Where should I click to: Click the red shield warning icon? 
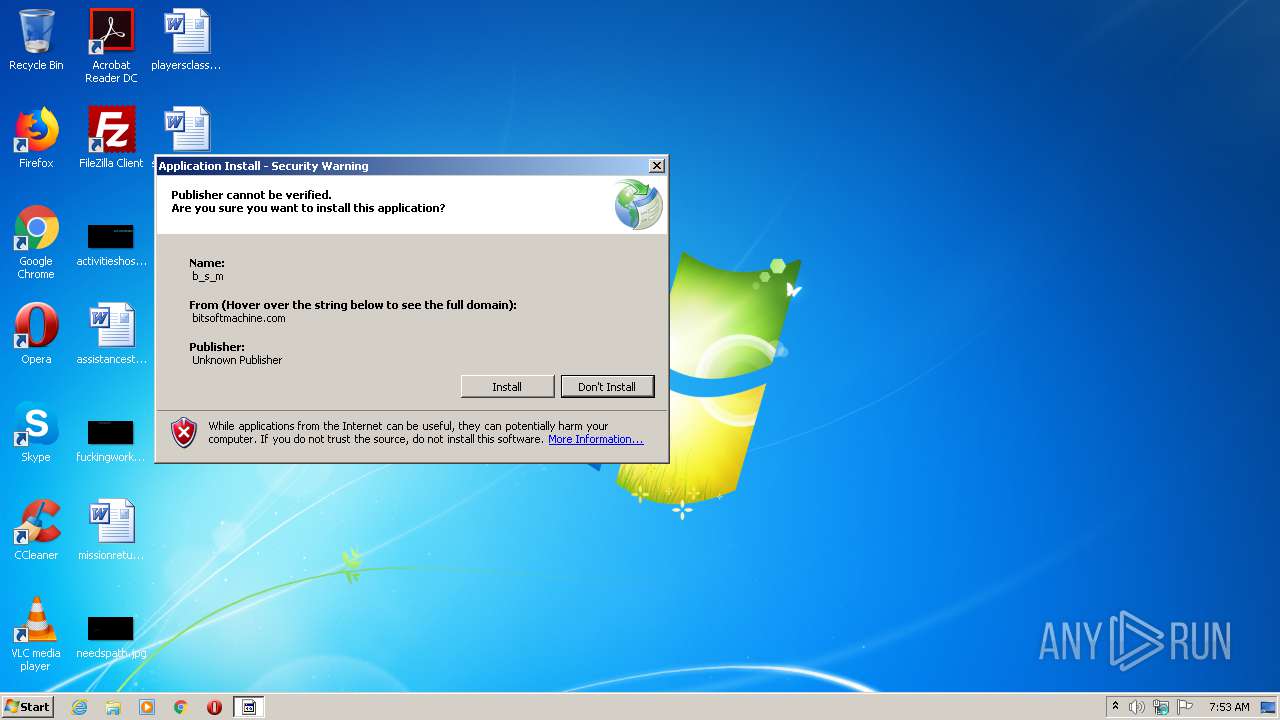tap(184, 433)
